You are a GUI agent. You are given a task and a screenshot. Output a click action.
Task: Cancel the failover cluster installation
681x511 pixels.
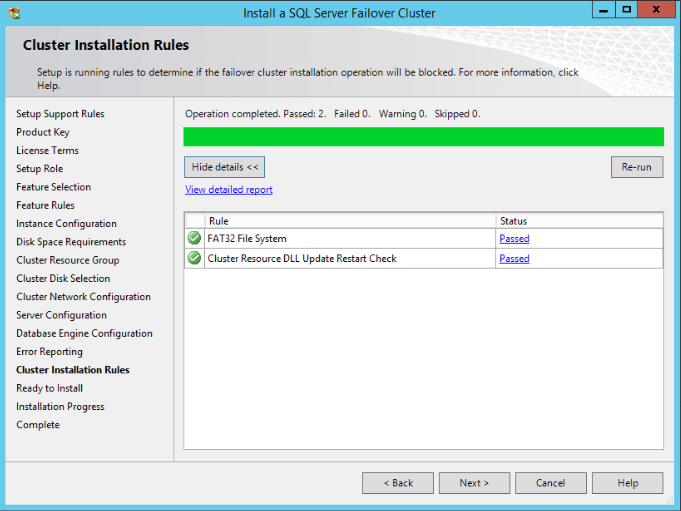pos(550,483)
